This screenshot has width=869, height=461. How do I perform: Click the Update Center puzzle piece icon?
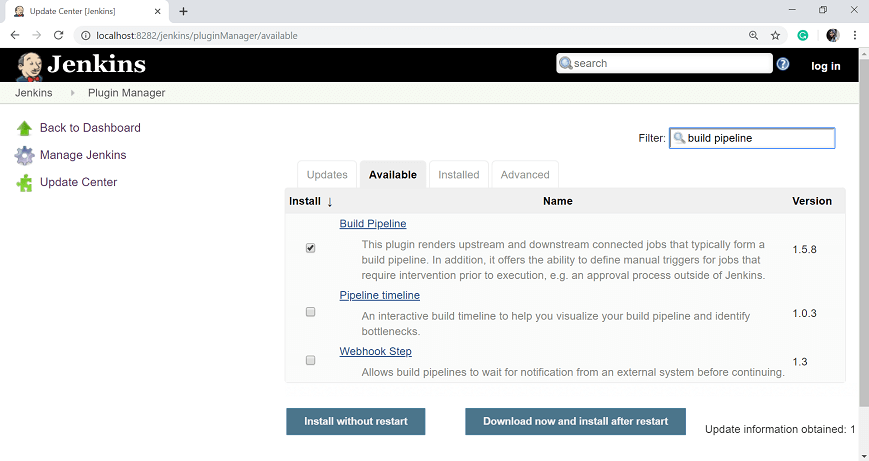coord(24,183)
